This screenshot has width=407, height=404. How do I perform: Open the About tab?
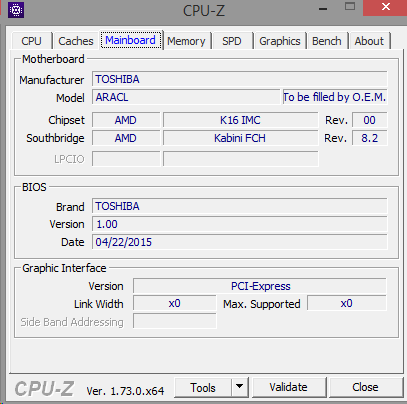point(369,41)
